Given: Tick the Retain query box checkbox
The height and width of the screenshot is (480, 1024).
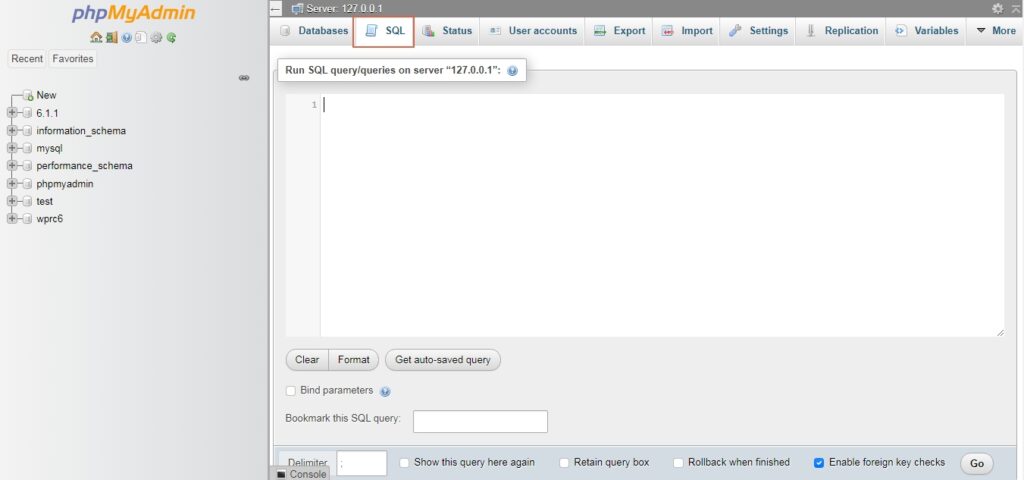Looking at the screenshot, I should (564, 463).
